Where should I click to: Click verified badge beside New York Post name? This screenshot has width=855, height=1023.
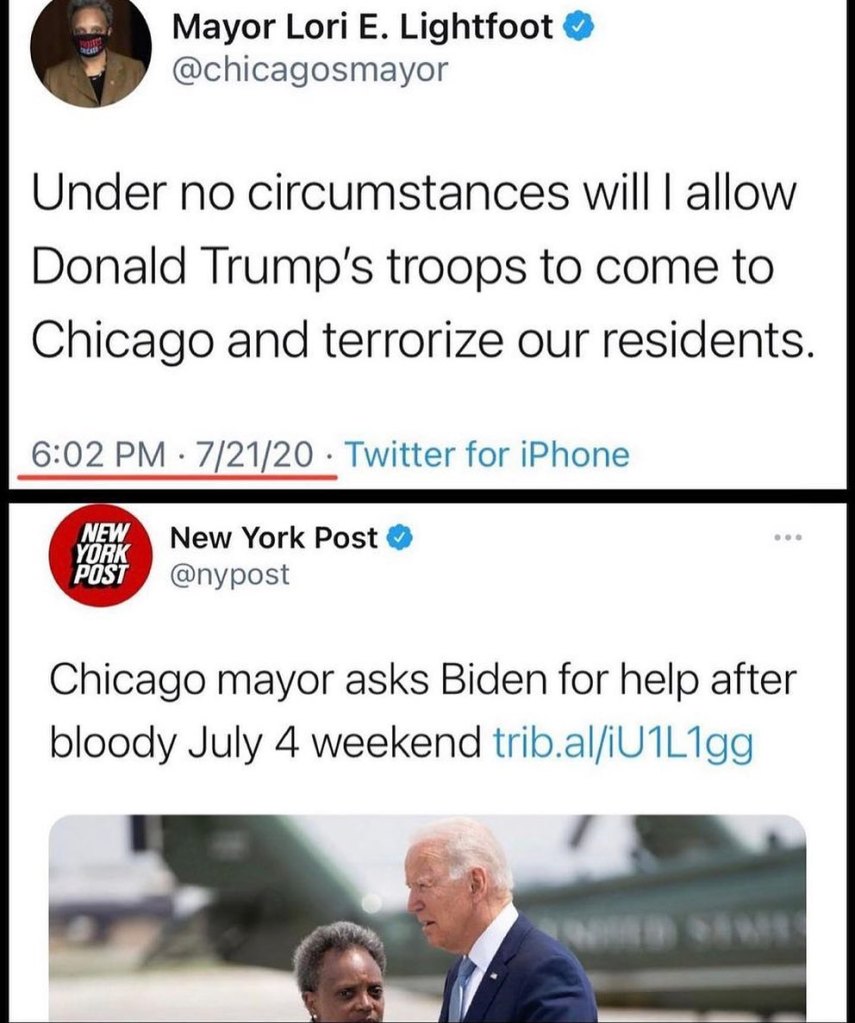[x=400, y=538]
